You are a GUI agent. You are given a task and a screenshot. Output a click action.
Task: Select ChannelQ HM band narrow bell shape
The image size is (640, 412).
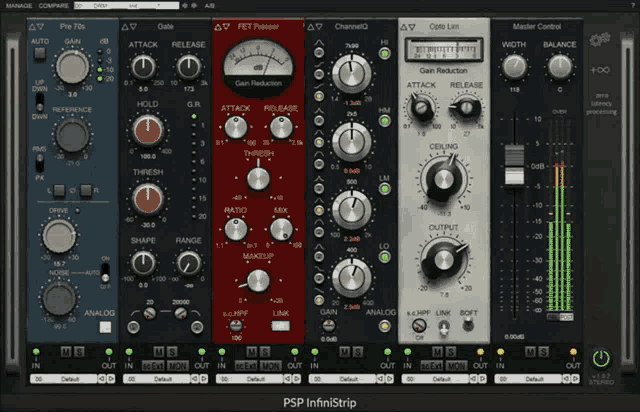(x=319, y=120)
